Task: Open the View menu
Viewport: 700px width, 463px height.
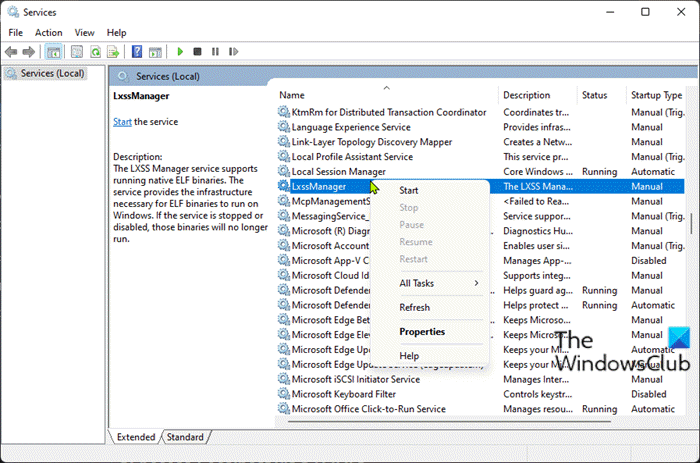Action: click(x=84, y=32)
